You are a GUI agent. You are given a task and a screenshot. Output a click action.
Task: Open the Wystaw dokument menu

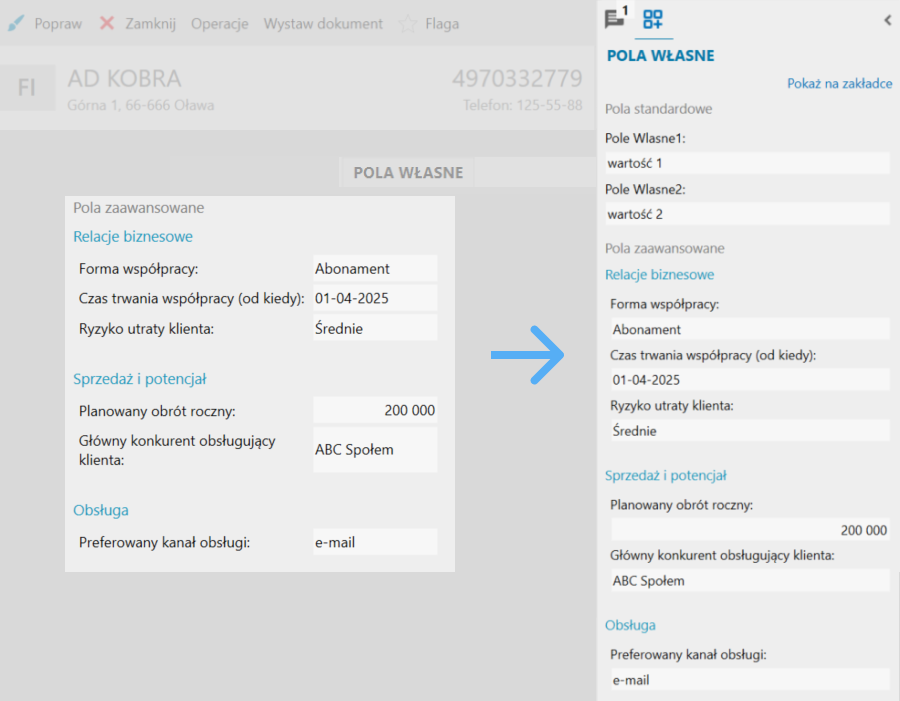click(323, 23)
